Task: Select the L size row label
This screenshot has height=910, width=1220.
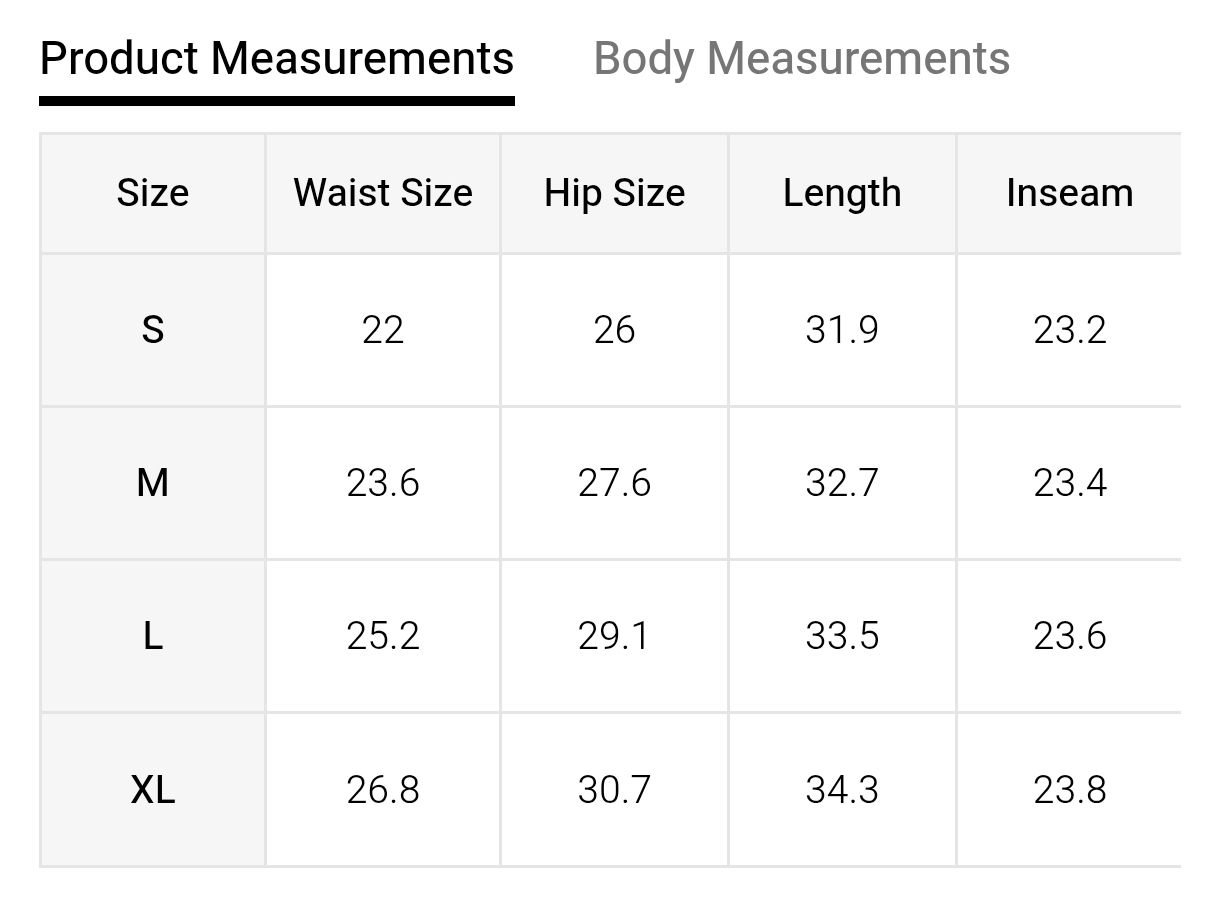Action: (x=152, y=636)
